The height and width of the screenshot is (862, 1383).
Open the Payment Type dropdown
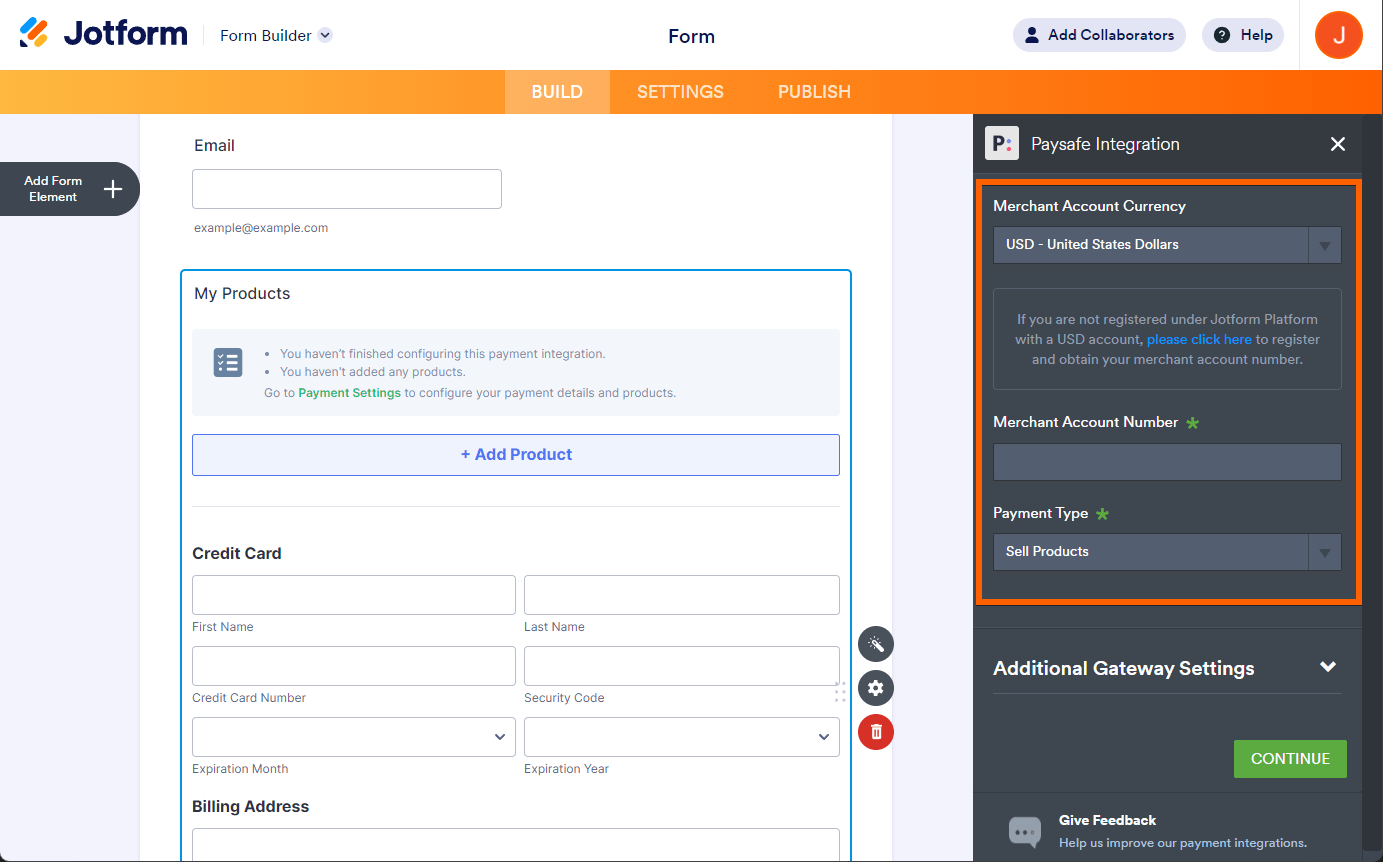(x=1167, y=552)
